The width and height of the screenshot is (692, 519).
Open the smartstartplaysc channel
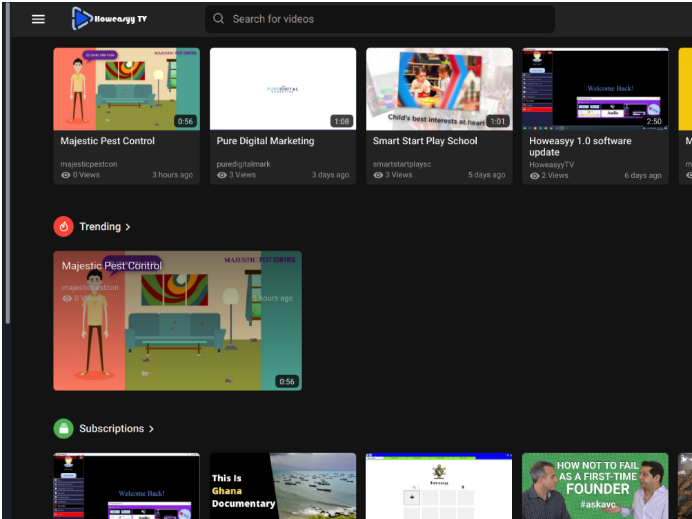pyautogui.click(x=402, y=164)
